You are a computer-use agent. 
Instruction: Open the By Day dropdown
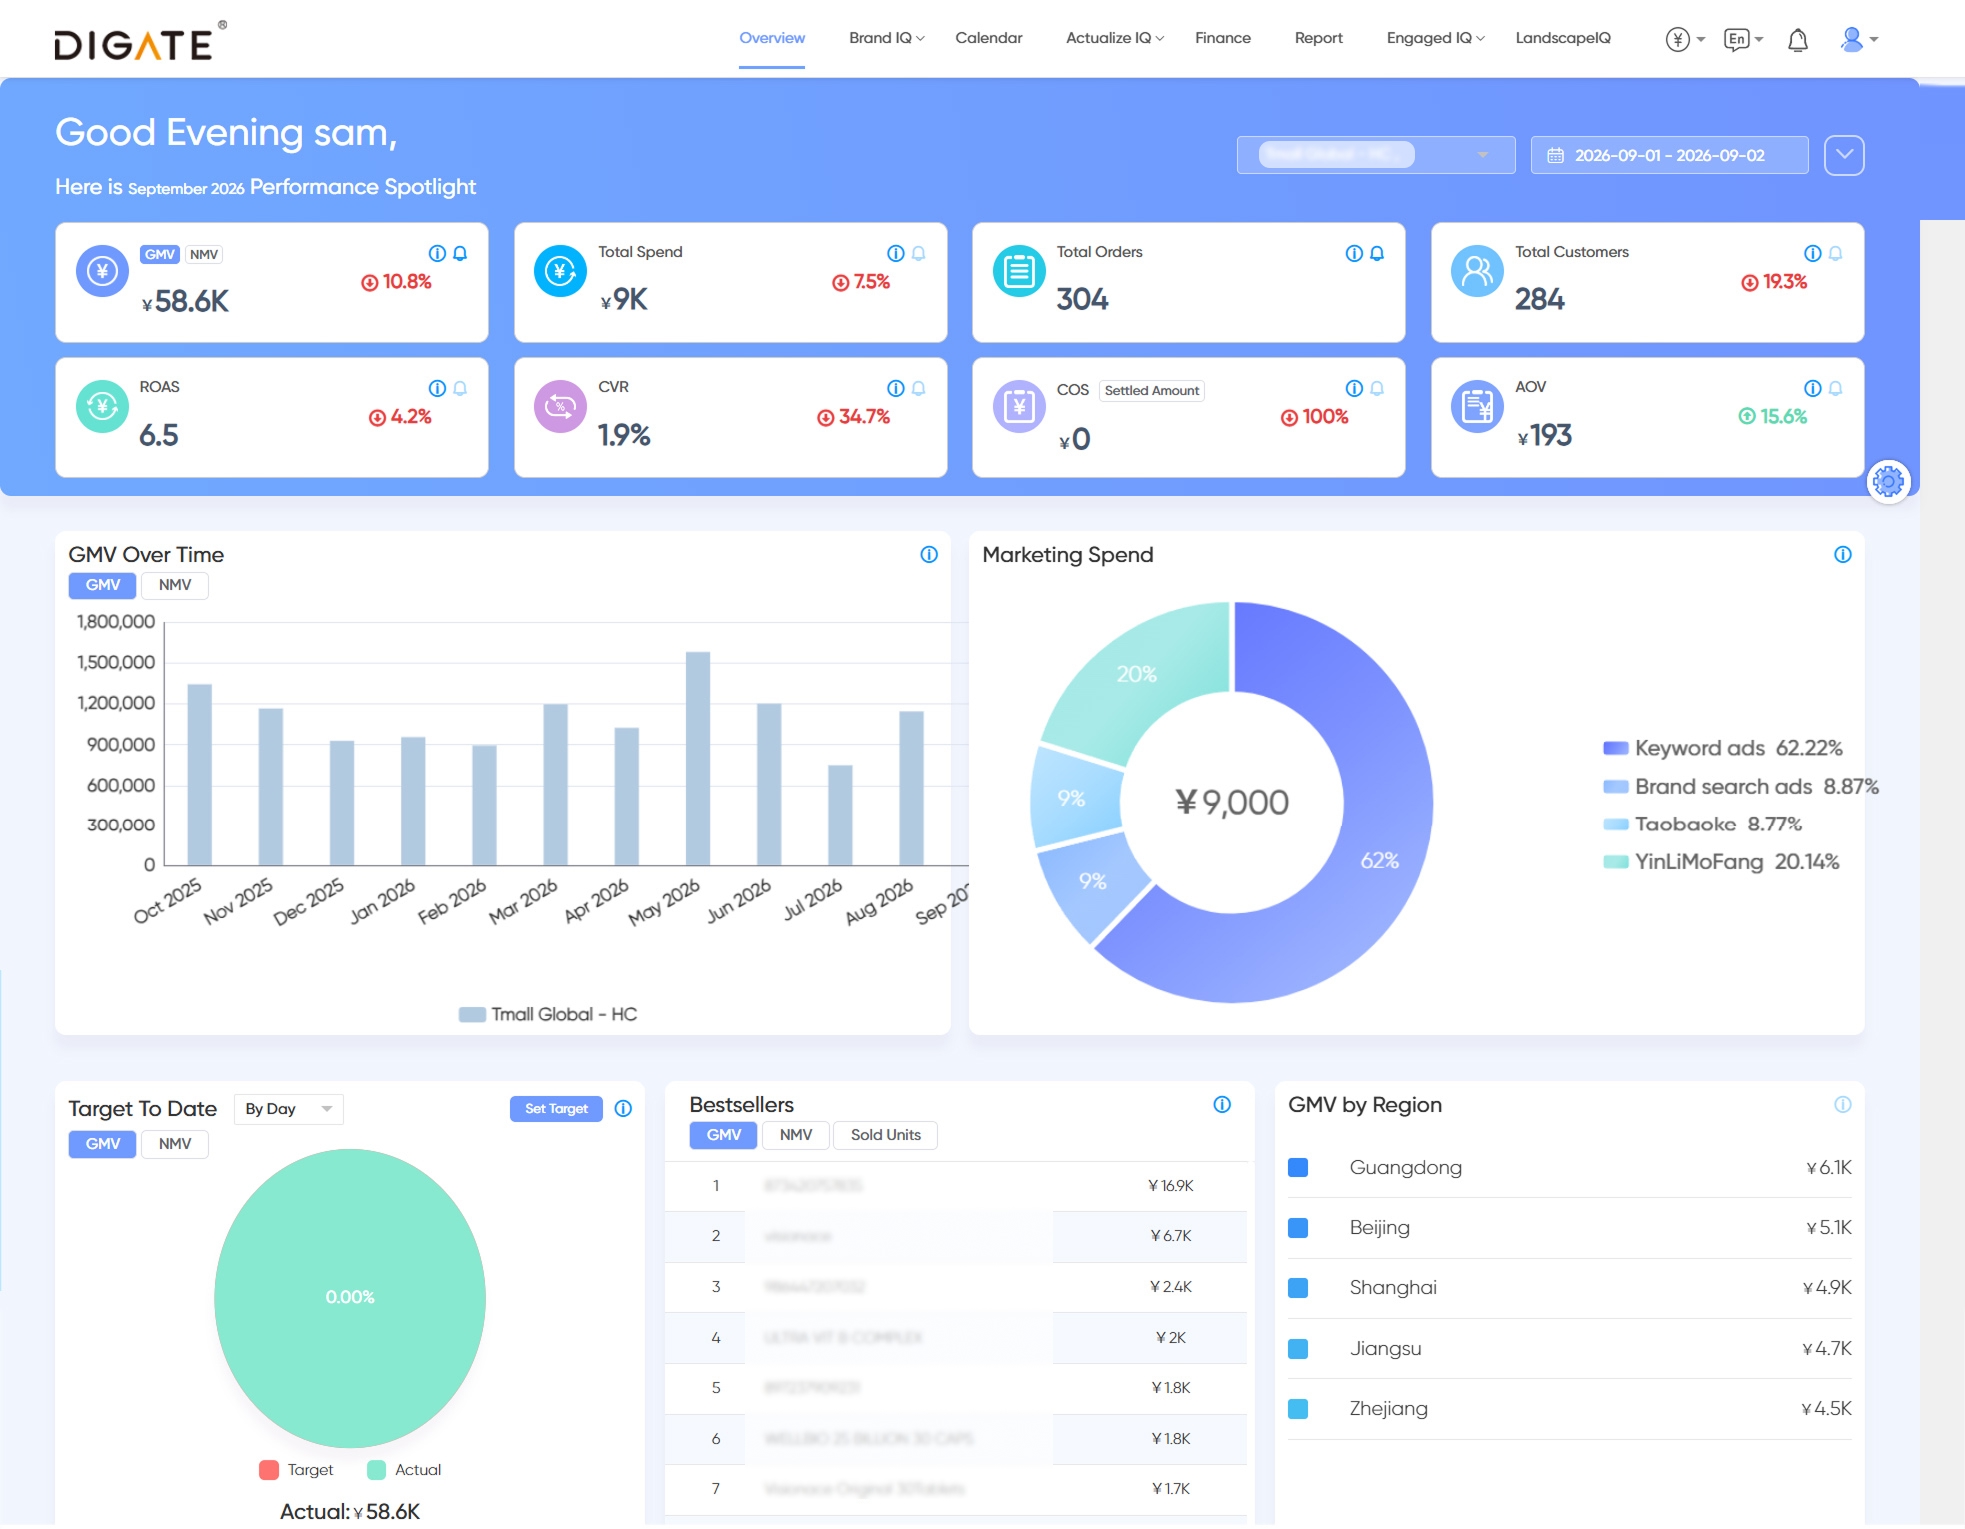288,1109
